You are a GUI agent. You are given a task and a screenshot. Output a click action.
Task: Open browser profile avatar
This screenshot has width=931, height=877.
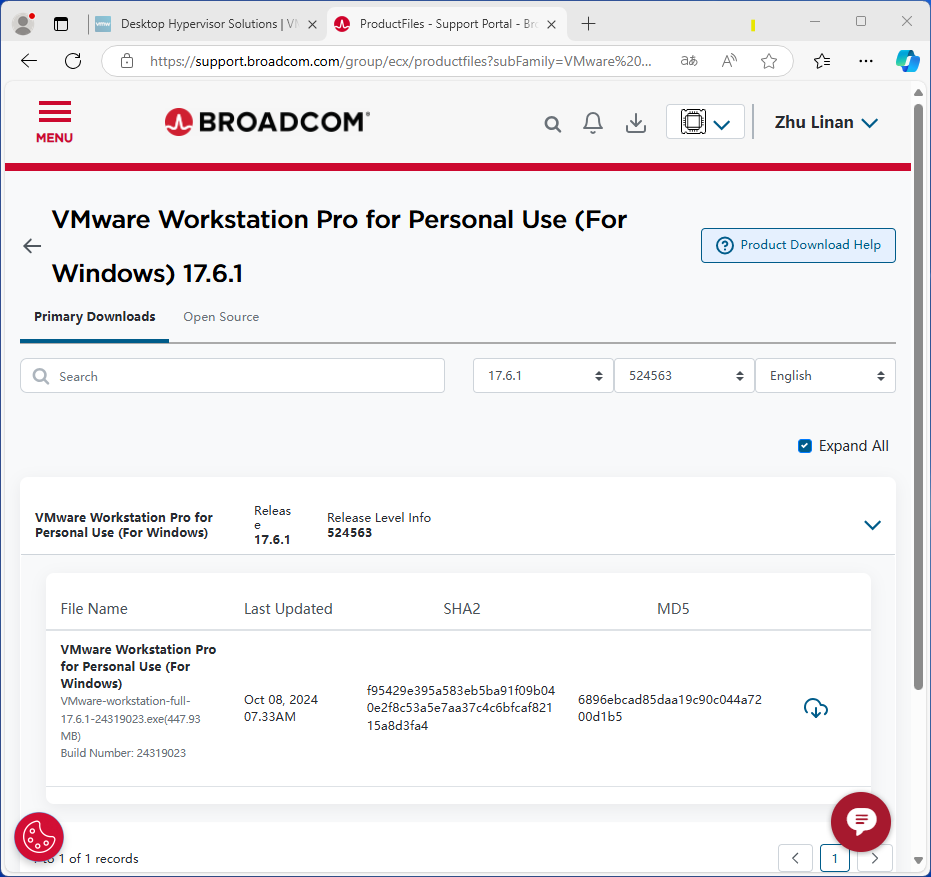(x=23, y=24)
